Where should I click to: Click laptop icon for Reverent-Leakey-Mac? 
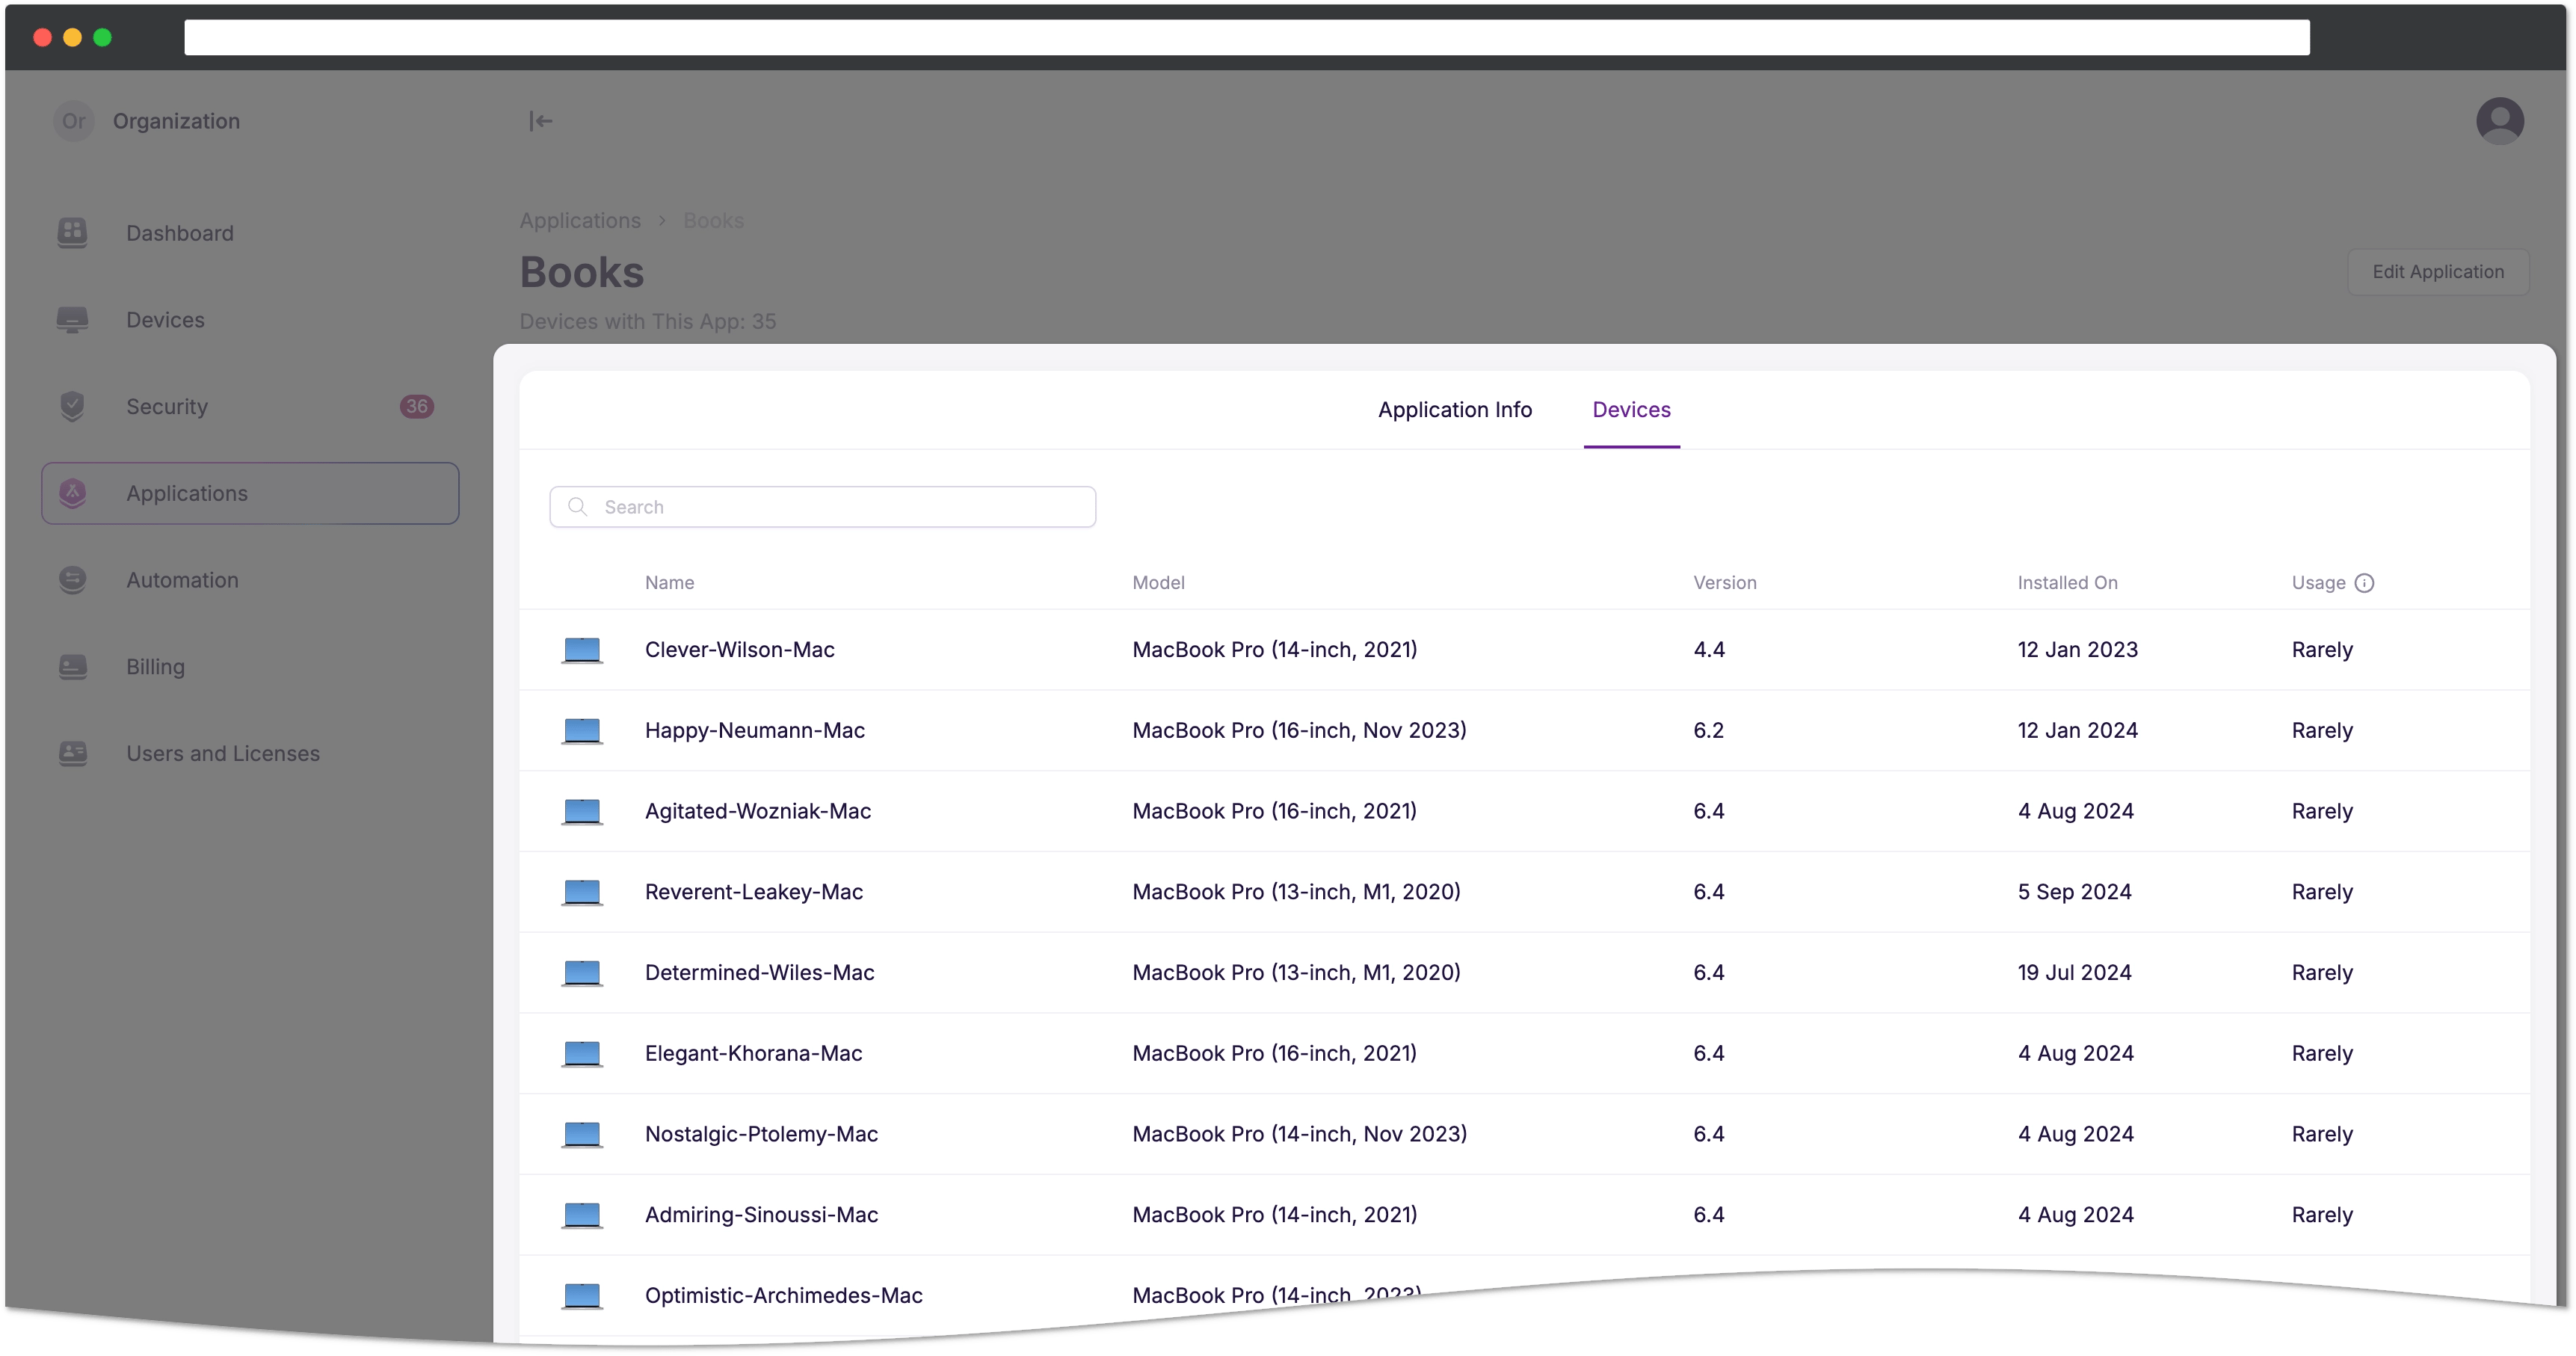582,892
